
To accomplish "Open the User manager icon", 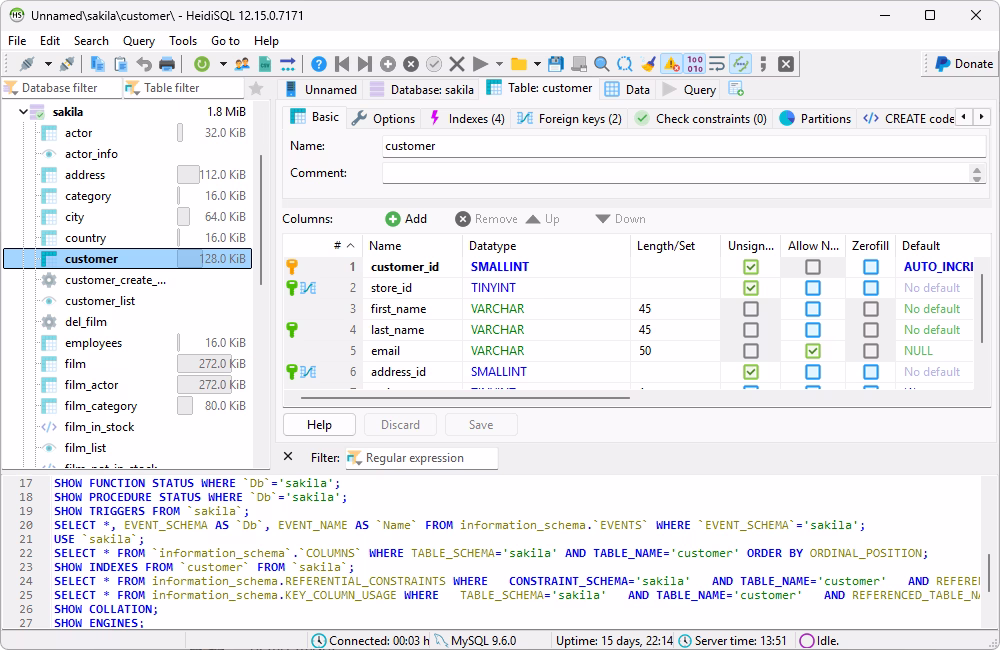I will (x=242, y=64).
